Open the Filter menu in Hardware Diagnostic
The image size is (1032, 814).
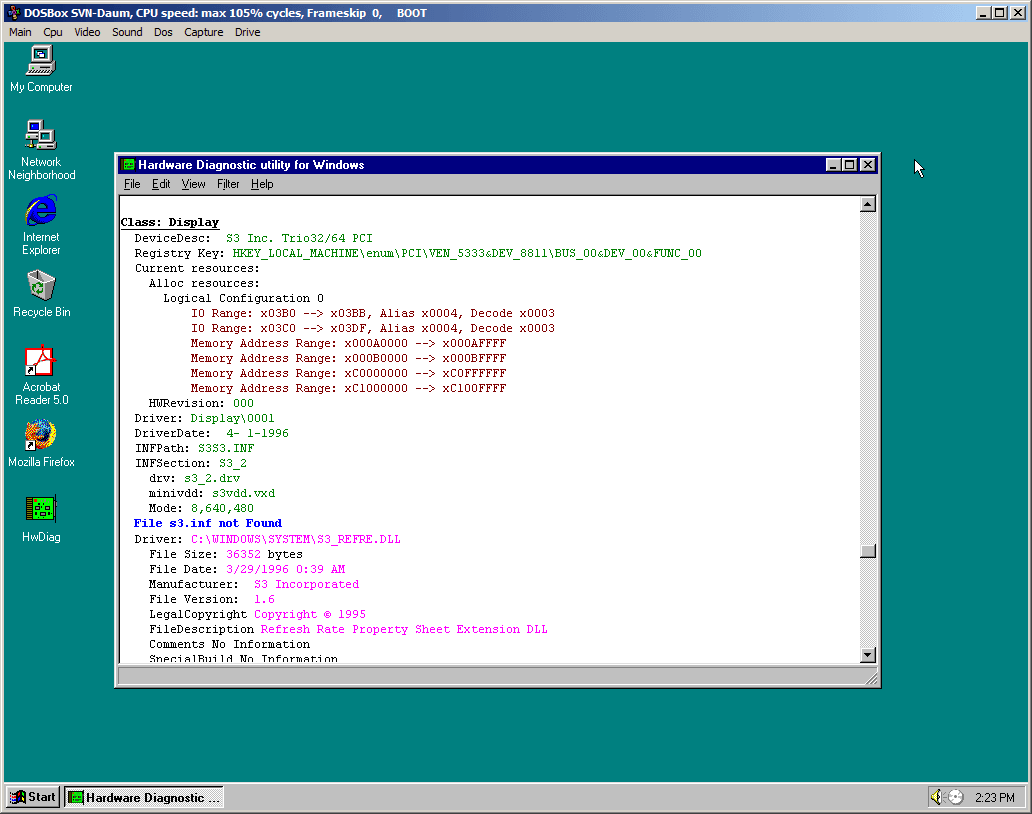pos(228,184)
